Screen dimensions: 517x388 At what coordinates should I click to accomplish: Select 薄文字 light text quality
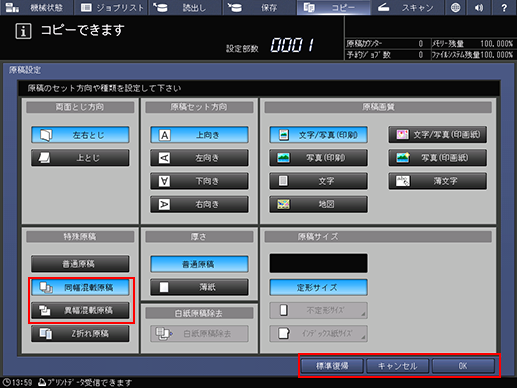click(x=438, y=181)
